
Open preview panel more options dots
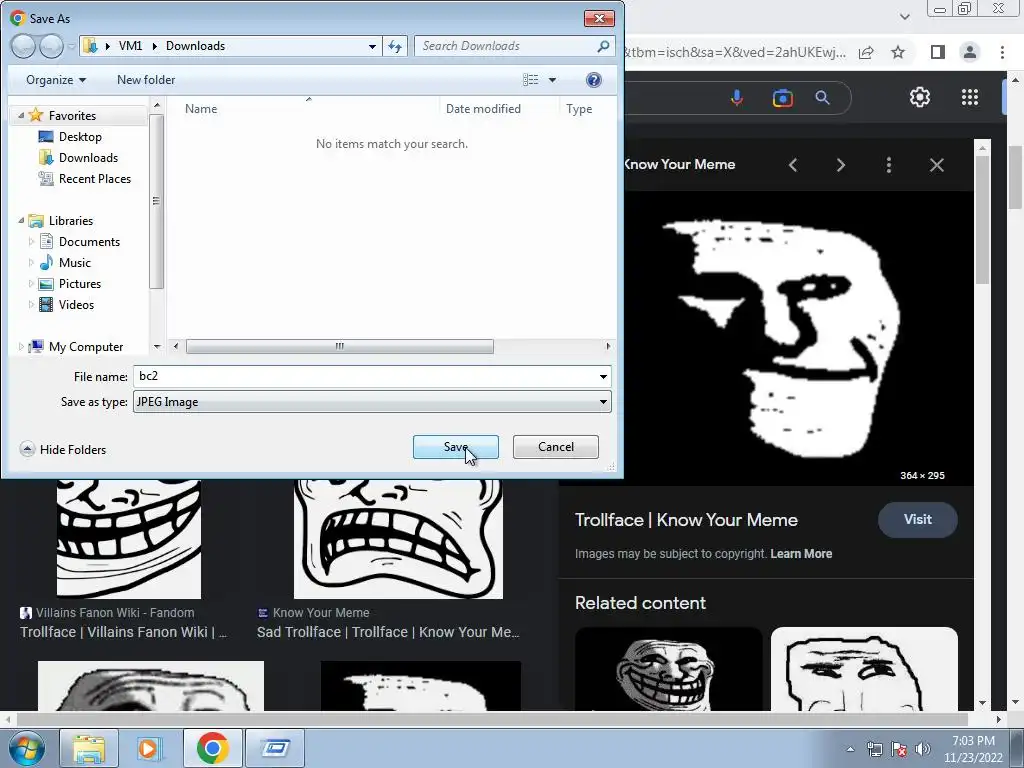point(889,165)
